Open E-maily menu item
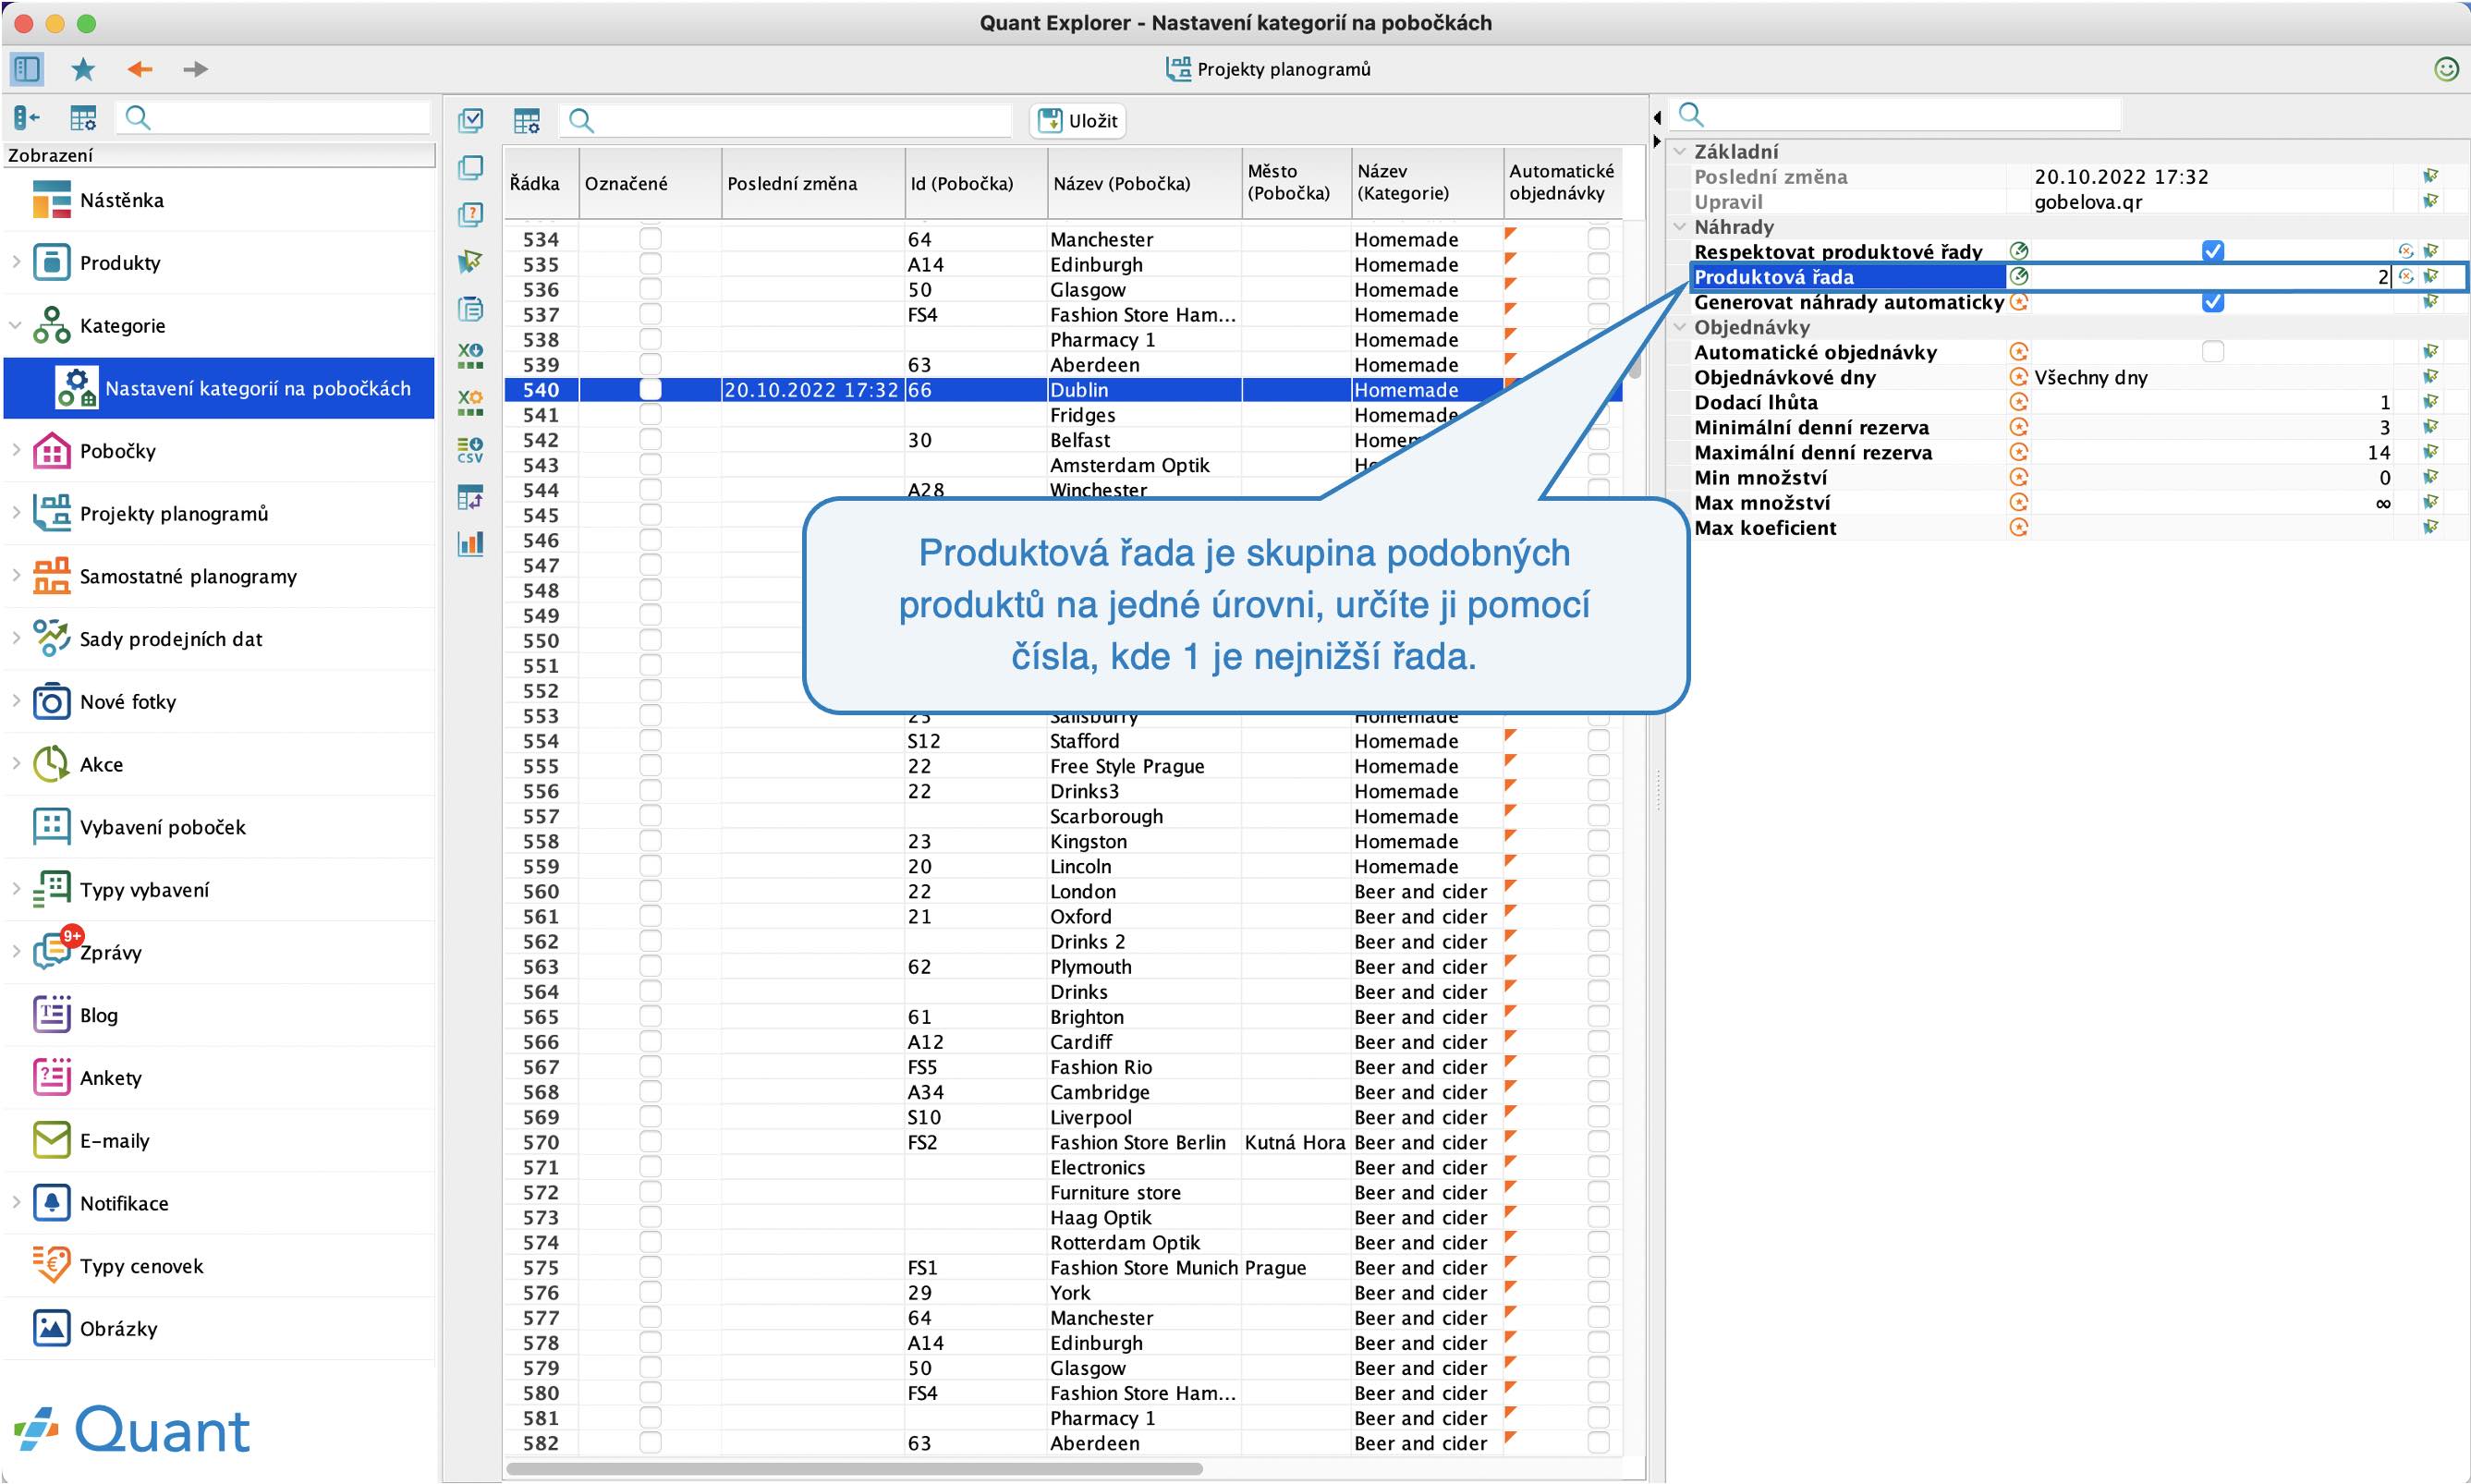Screen dimensions: 2471x1484 pyautogui.click(x=219, y=1140)
